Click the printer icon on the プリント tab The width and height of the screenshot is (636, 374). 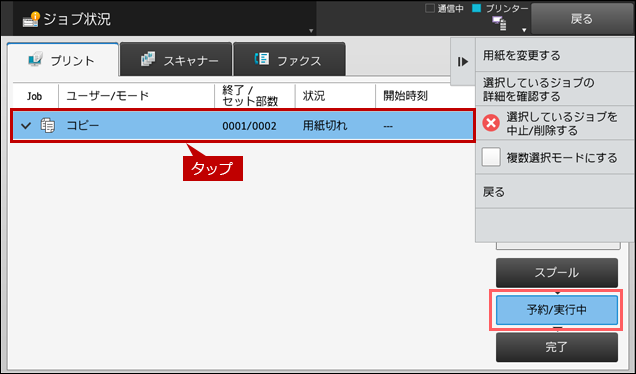click(x=35, y=60)
